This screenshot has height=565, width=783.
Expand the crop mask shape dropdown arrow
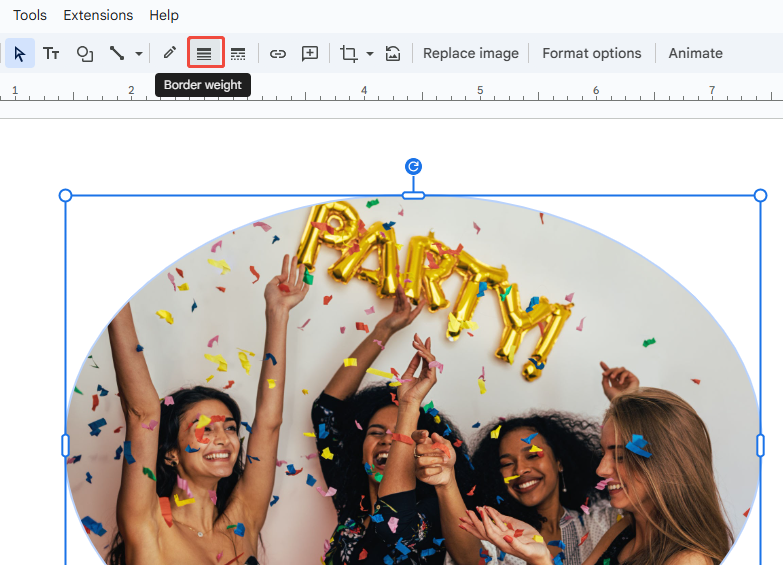pyautogui.click(x=370, y=54)
